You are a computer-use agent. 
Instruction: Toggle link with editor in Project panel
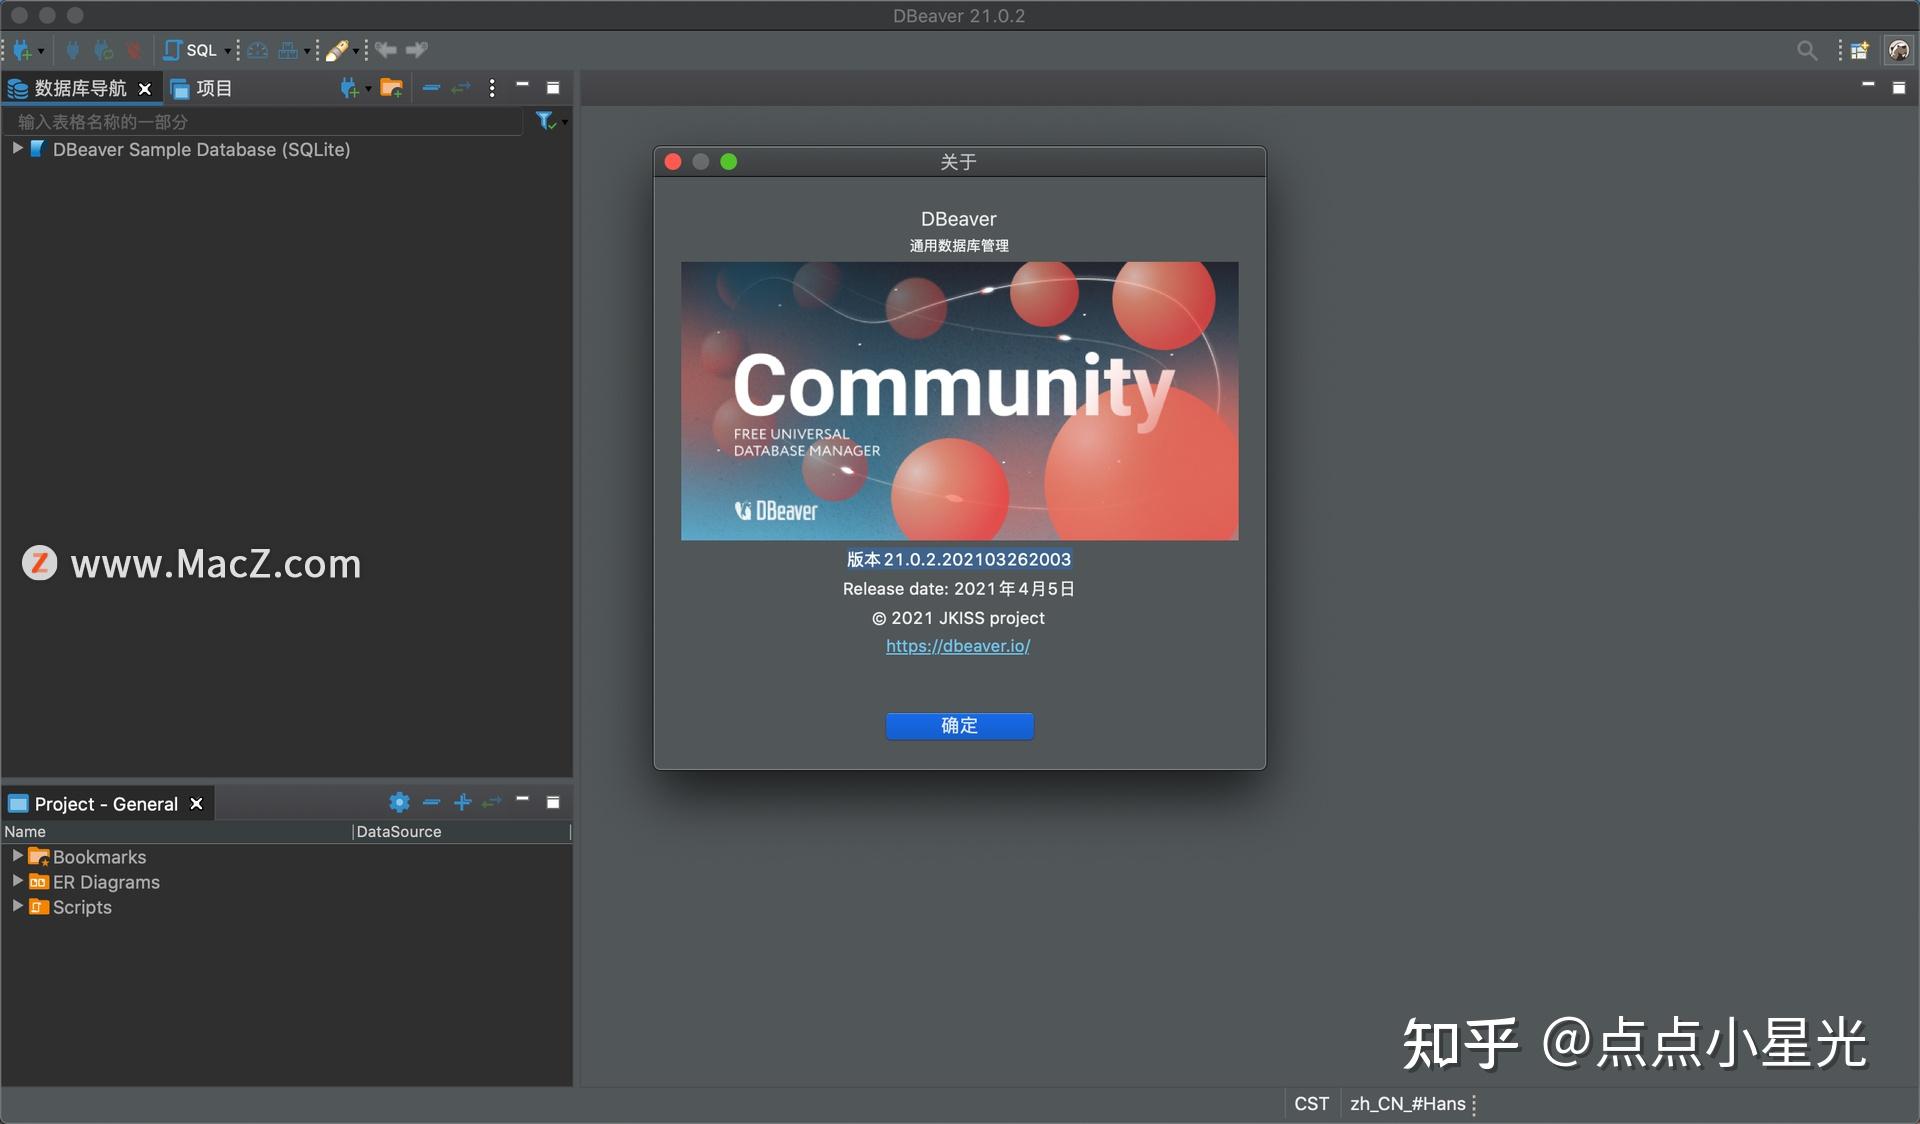click(491, 802)
